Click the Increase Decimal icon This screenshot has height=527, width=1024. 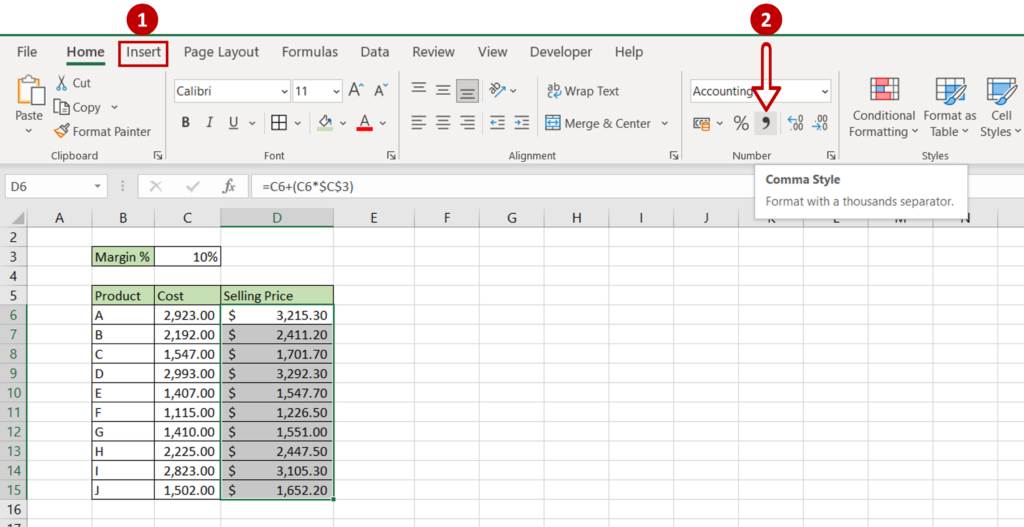tap(796, 124)
